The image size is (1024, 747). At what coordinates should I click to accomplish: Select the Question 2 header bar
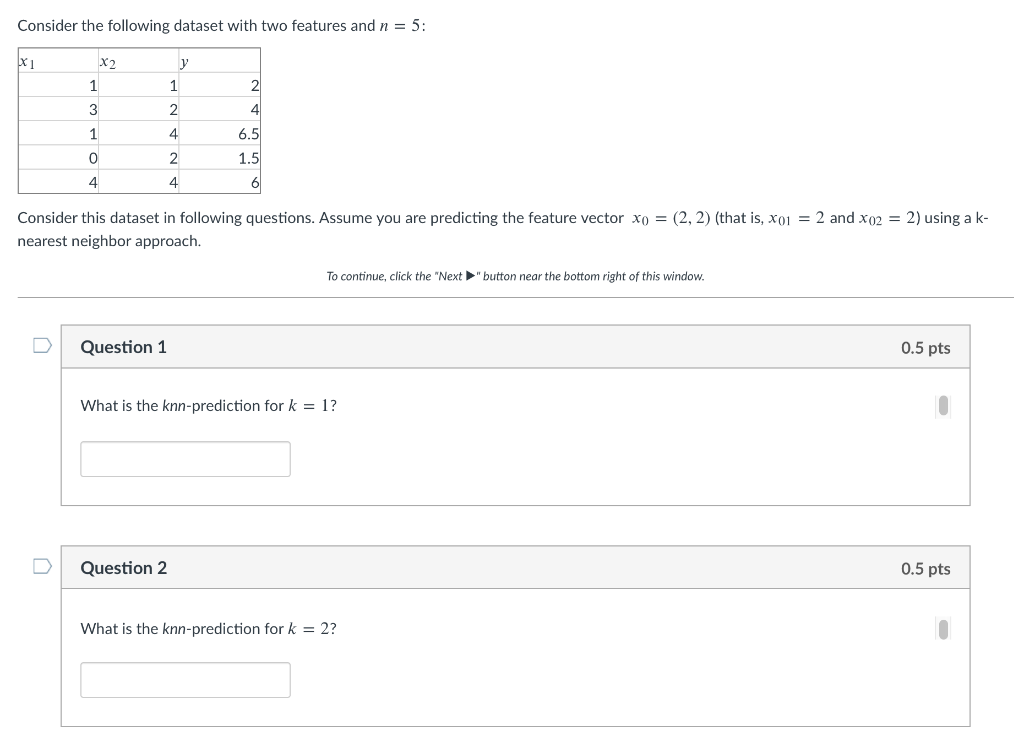click(x=515, y=567)
